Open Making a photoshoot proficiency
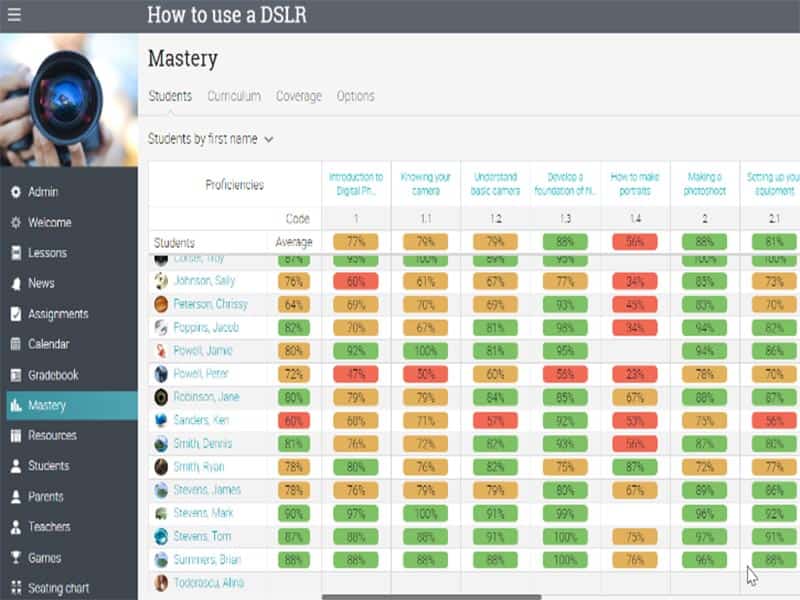Image resolution: width=800 pixels, height=600 pixels. pos(704,184)
